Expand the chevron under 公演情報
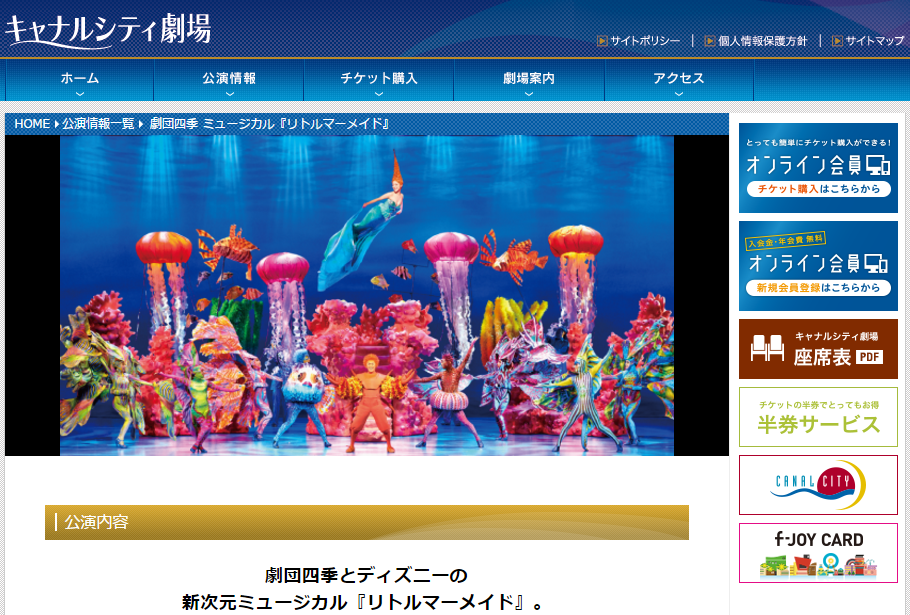This screenshot has width=910, height=615. (230, 94)
